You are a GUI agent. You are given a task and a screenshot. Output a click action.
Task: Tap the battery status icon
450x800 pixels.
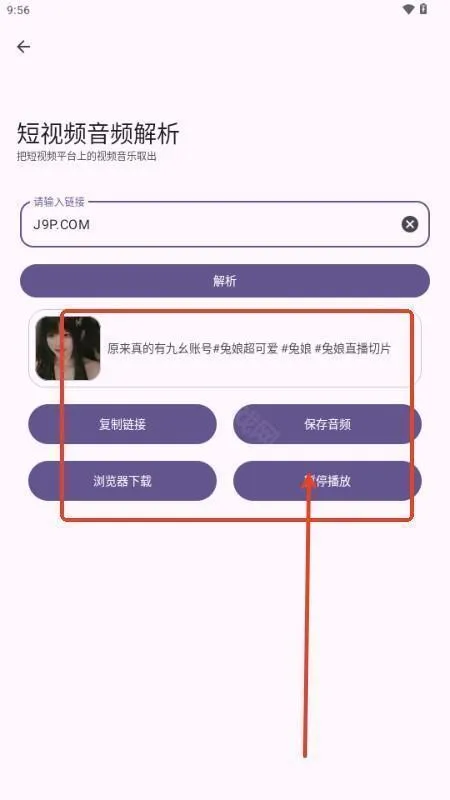[x=423, y=9]
